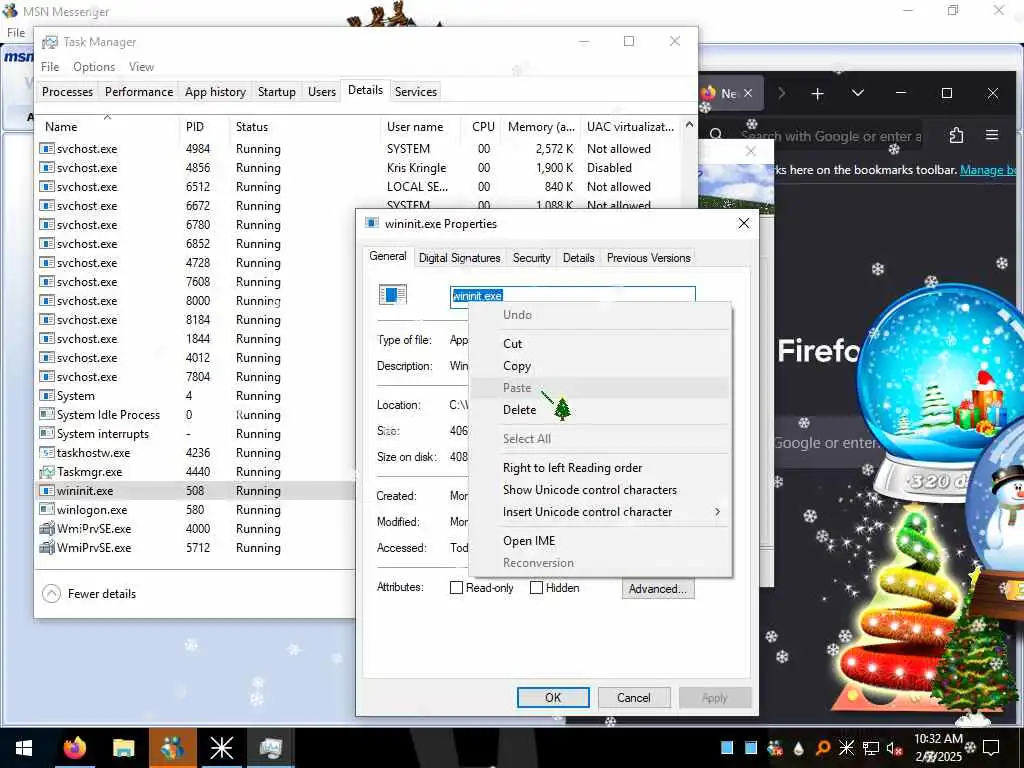Click the MSN Messenger tray icon
The height and width of the screenshot is (768, 1024).
point(775,748)
